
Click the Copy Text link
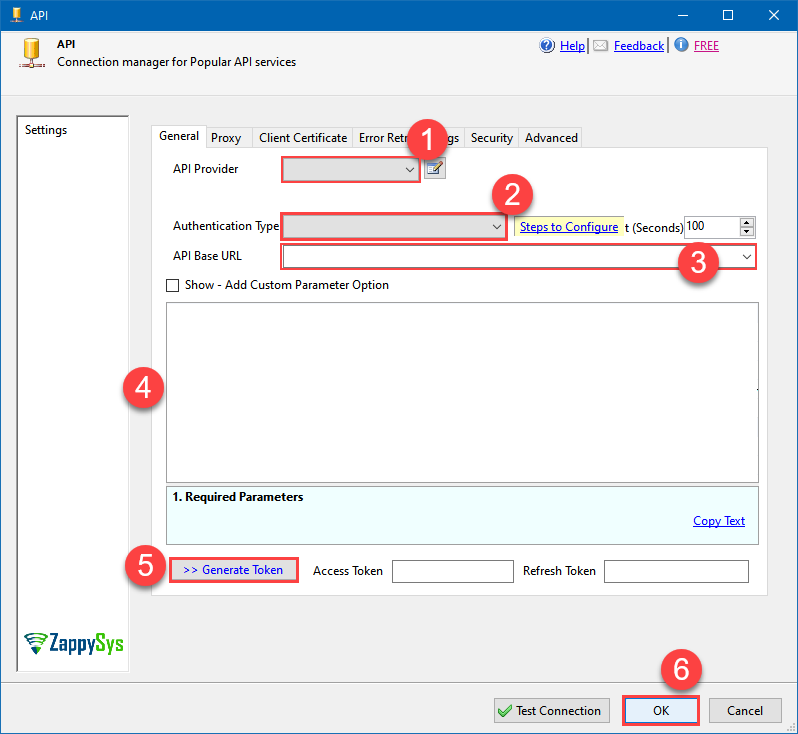tap(719, 521)
